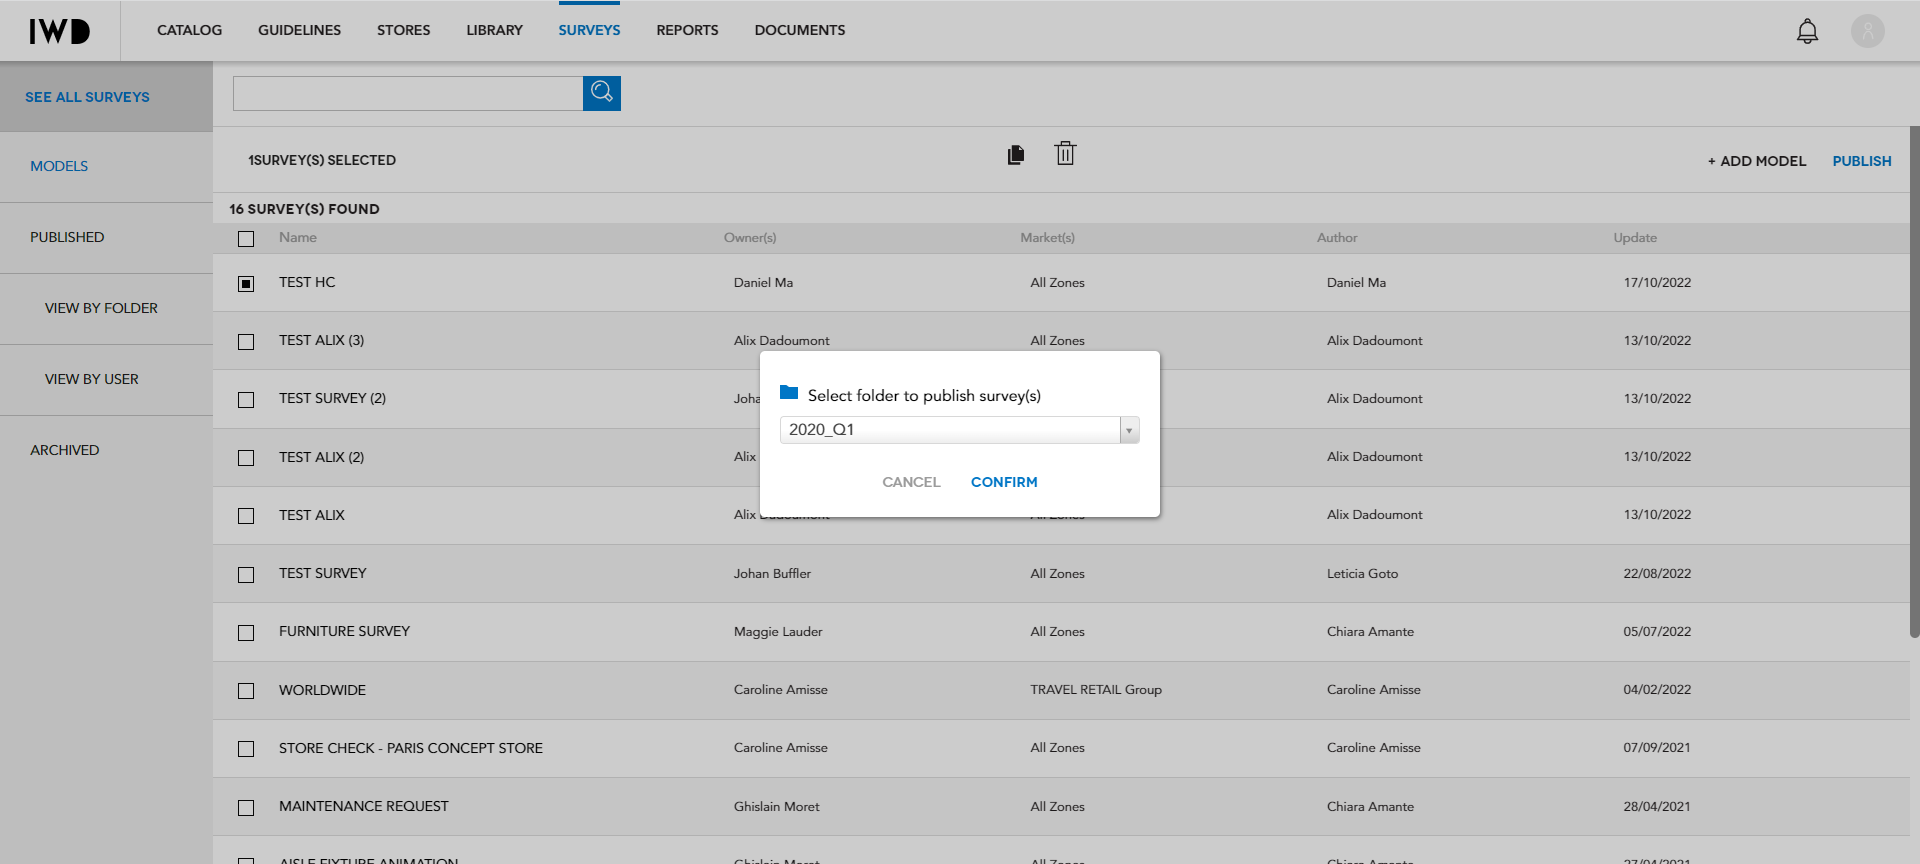This screenshot has height=864, width=1920.
Task: Open STORE CHECK - PARIS CONCEPT STORE name
Action: pyautogui.click(x=411, y=748)
